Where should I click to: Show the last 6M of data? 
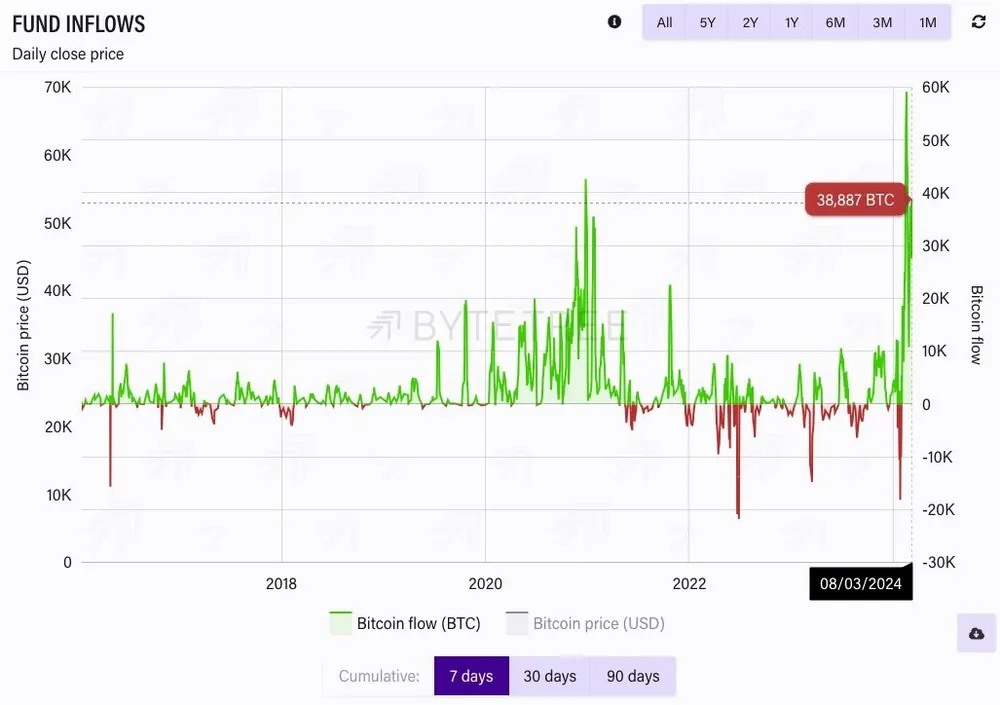click(835, 22)
